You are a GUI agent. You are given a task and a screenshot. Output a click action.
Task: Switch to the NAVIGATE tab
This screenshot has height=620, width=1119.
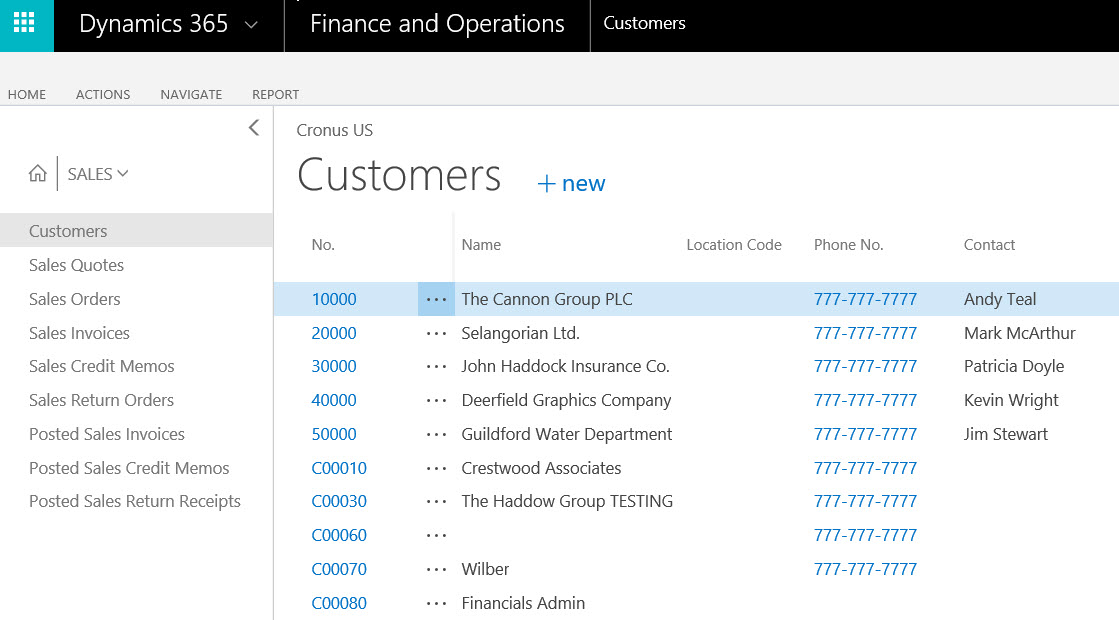[191, 94]
